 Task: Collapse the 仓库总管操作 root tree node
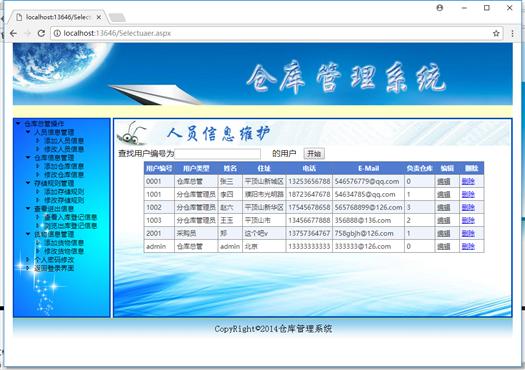(18, 124)
